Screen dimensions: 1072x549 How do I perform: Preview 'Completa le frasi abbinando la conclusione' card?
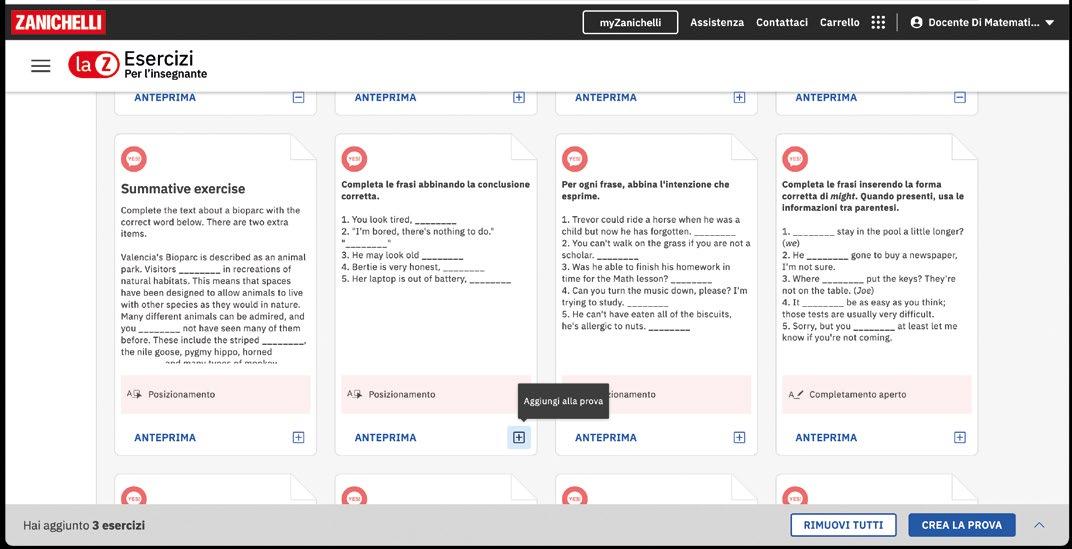(386, 438)
